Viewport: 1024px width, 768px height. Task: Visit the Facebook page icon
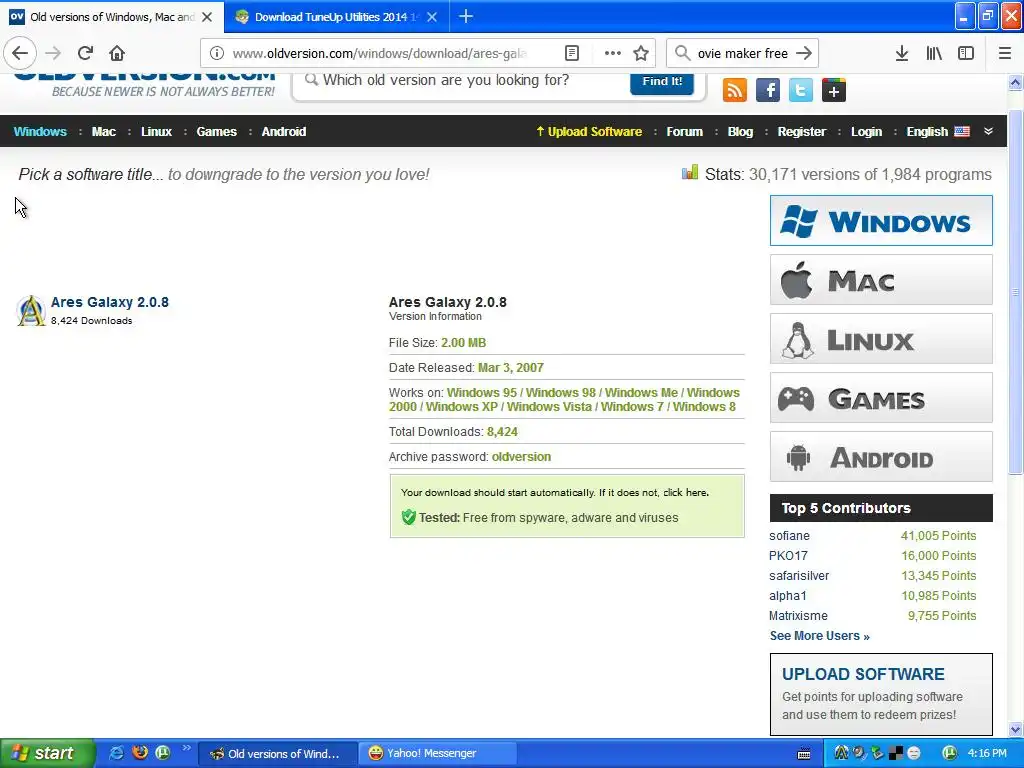[768, 89]
